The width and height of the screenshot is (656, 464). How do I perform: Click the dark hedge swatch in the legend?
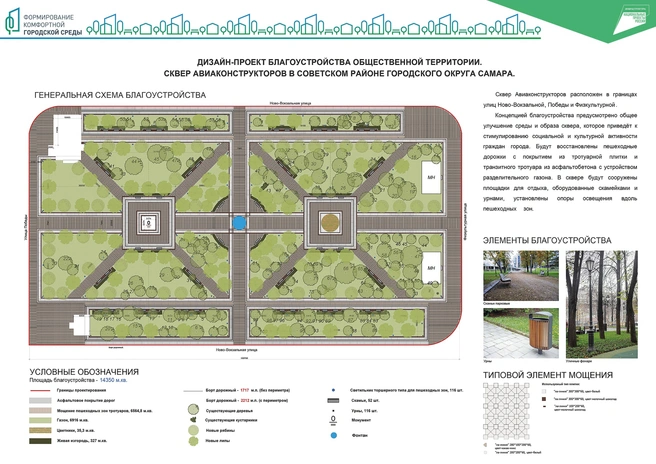pos(40,441)
